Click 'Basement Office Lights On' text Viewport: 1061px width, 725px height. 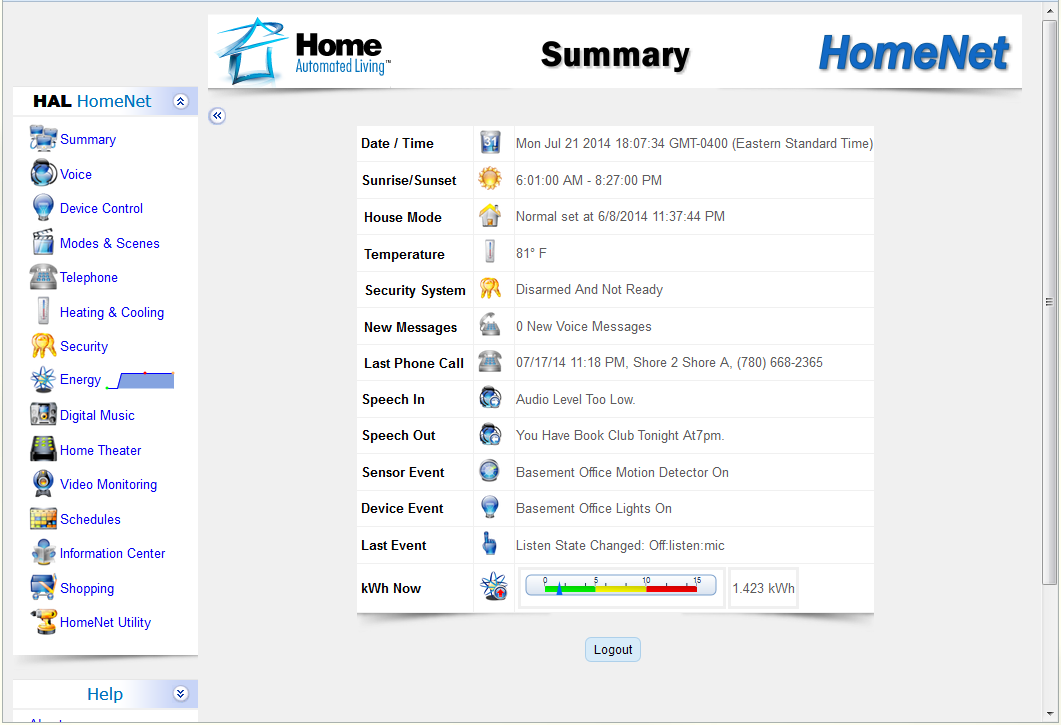click(x=593, y=508)
